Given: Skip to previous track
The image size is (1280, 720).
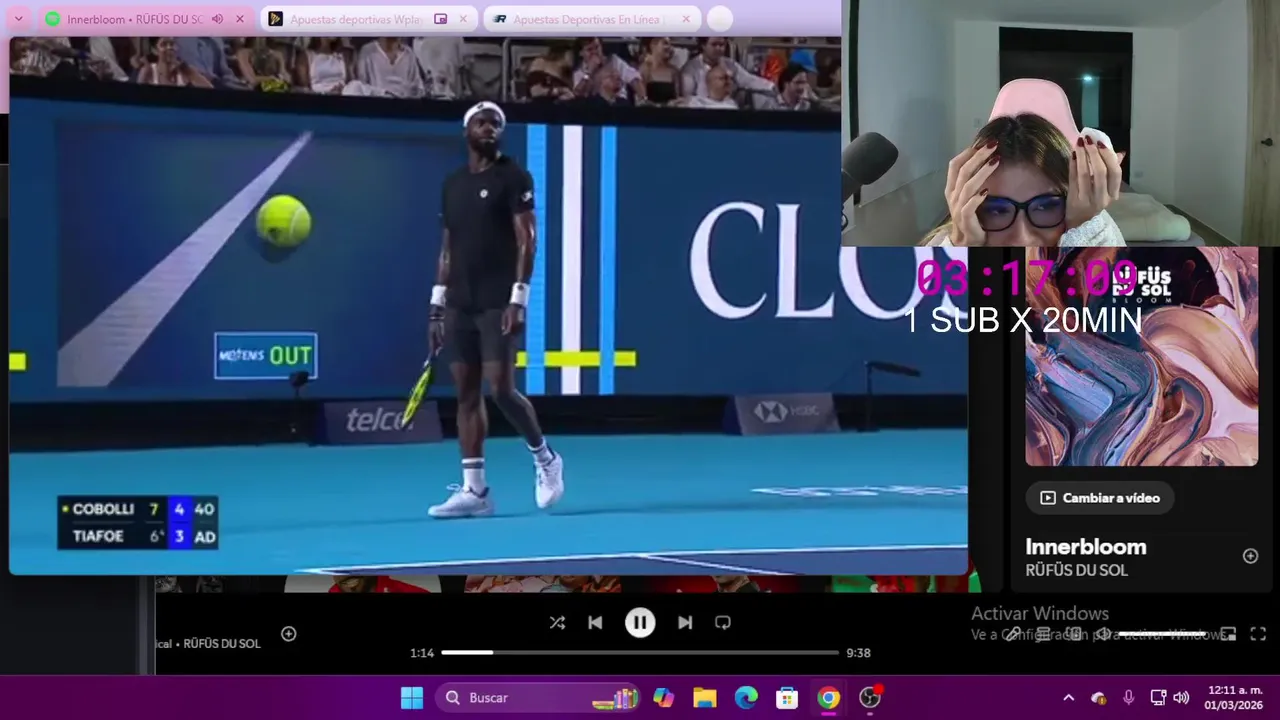Looking at the screenshot, I should tap(595, 623).
